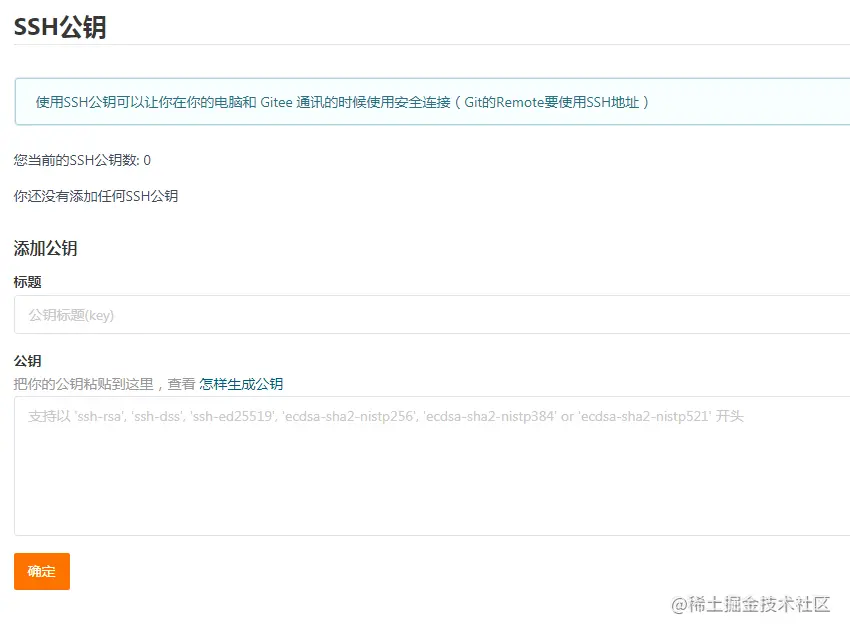Click the 标题 field label
850x634 pixels.
click(28, 282)
